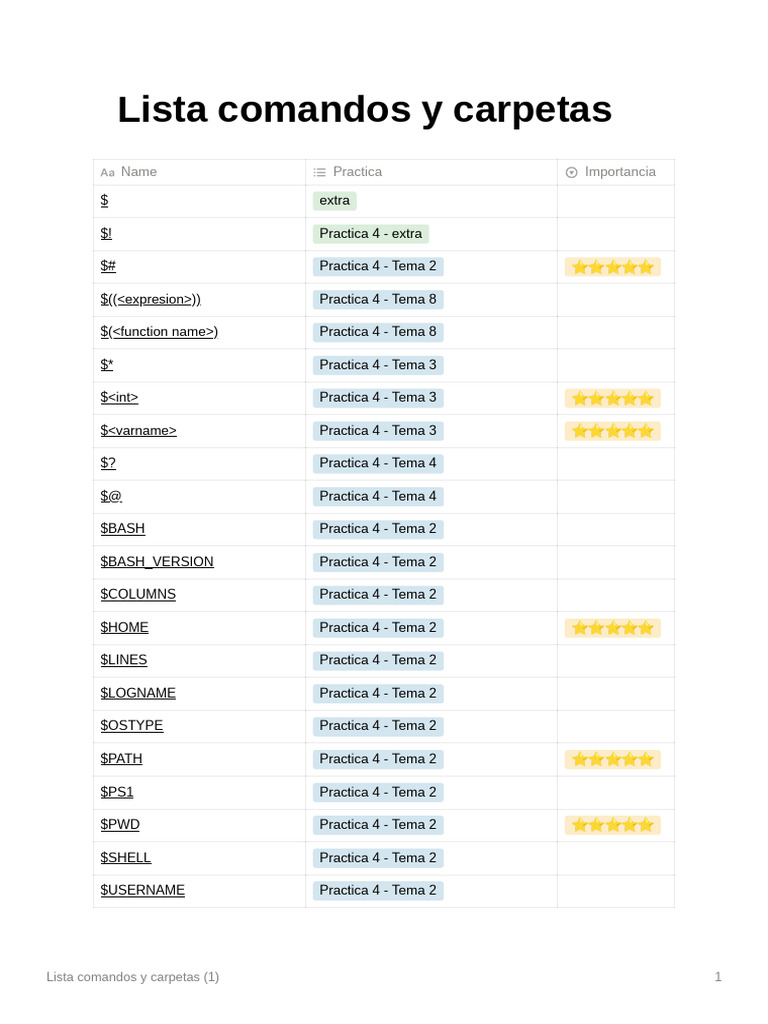Open the $COLUMNS entry link
This screenshot has width=768, height=1024.
[x=138, y=594]
